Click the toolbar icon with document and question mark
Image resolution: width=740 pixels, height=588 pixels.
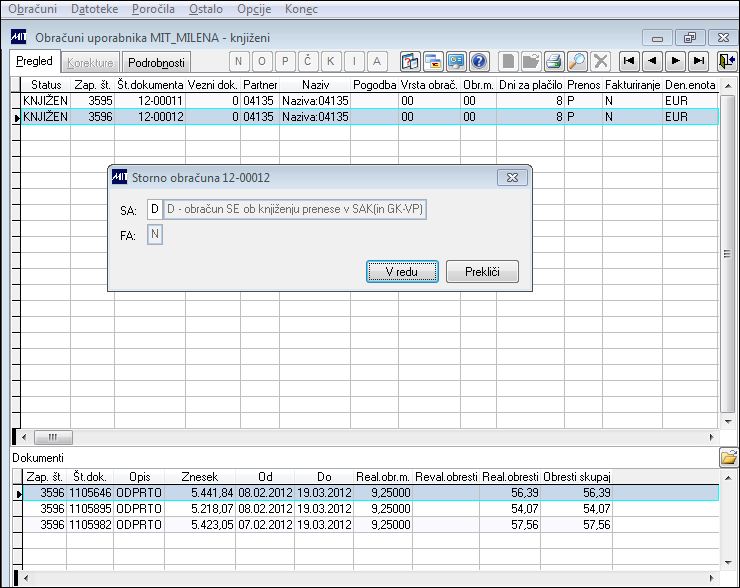click(x=410, y=61)
